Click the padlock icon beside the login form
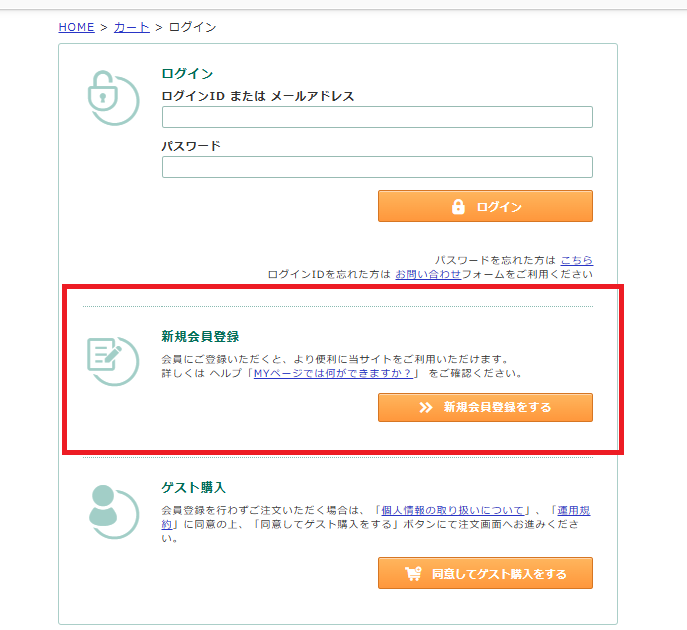The width and height of the screenshot is (687, 630). click(x=112, y=97)
